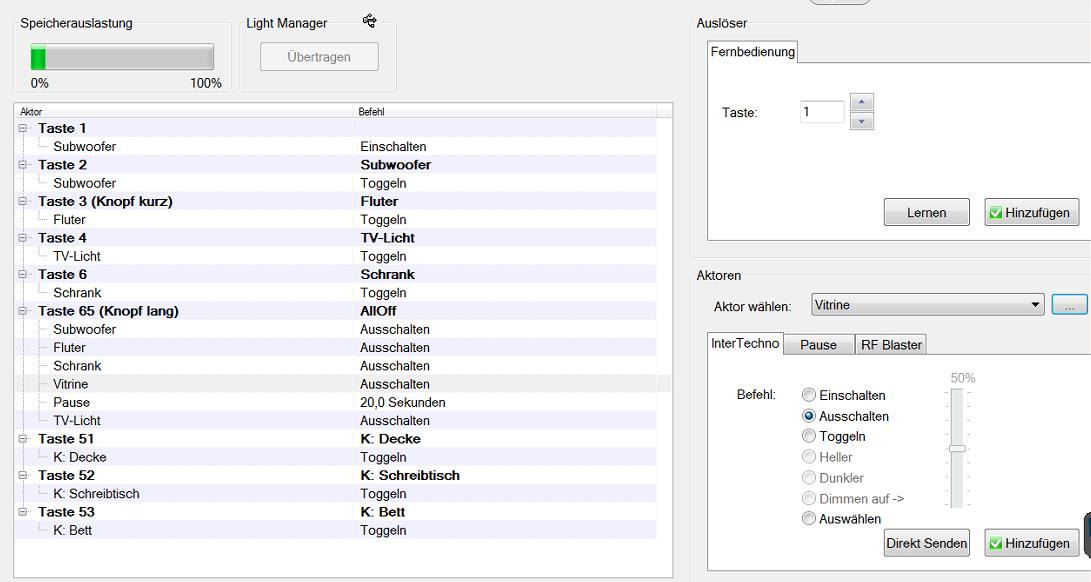Switch to the Pause tab
Screen dimensions: 1091x582
(818, 345)
